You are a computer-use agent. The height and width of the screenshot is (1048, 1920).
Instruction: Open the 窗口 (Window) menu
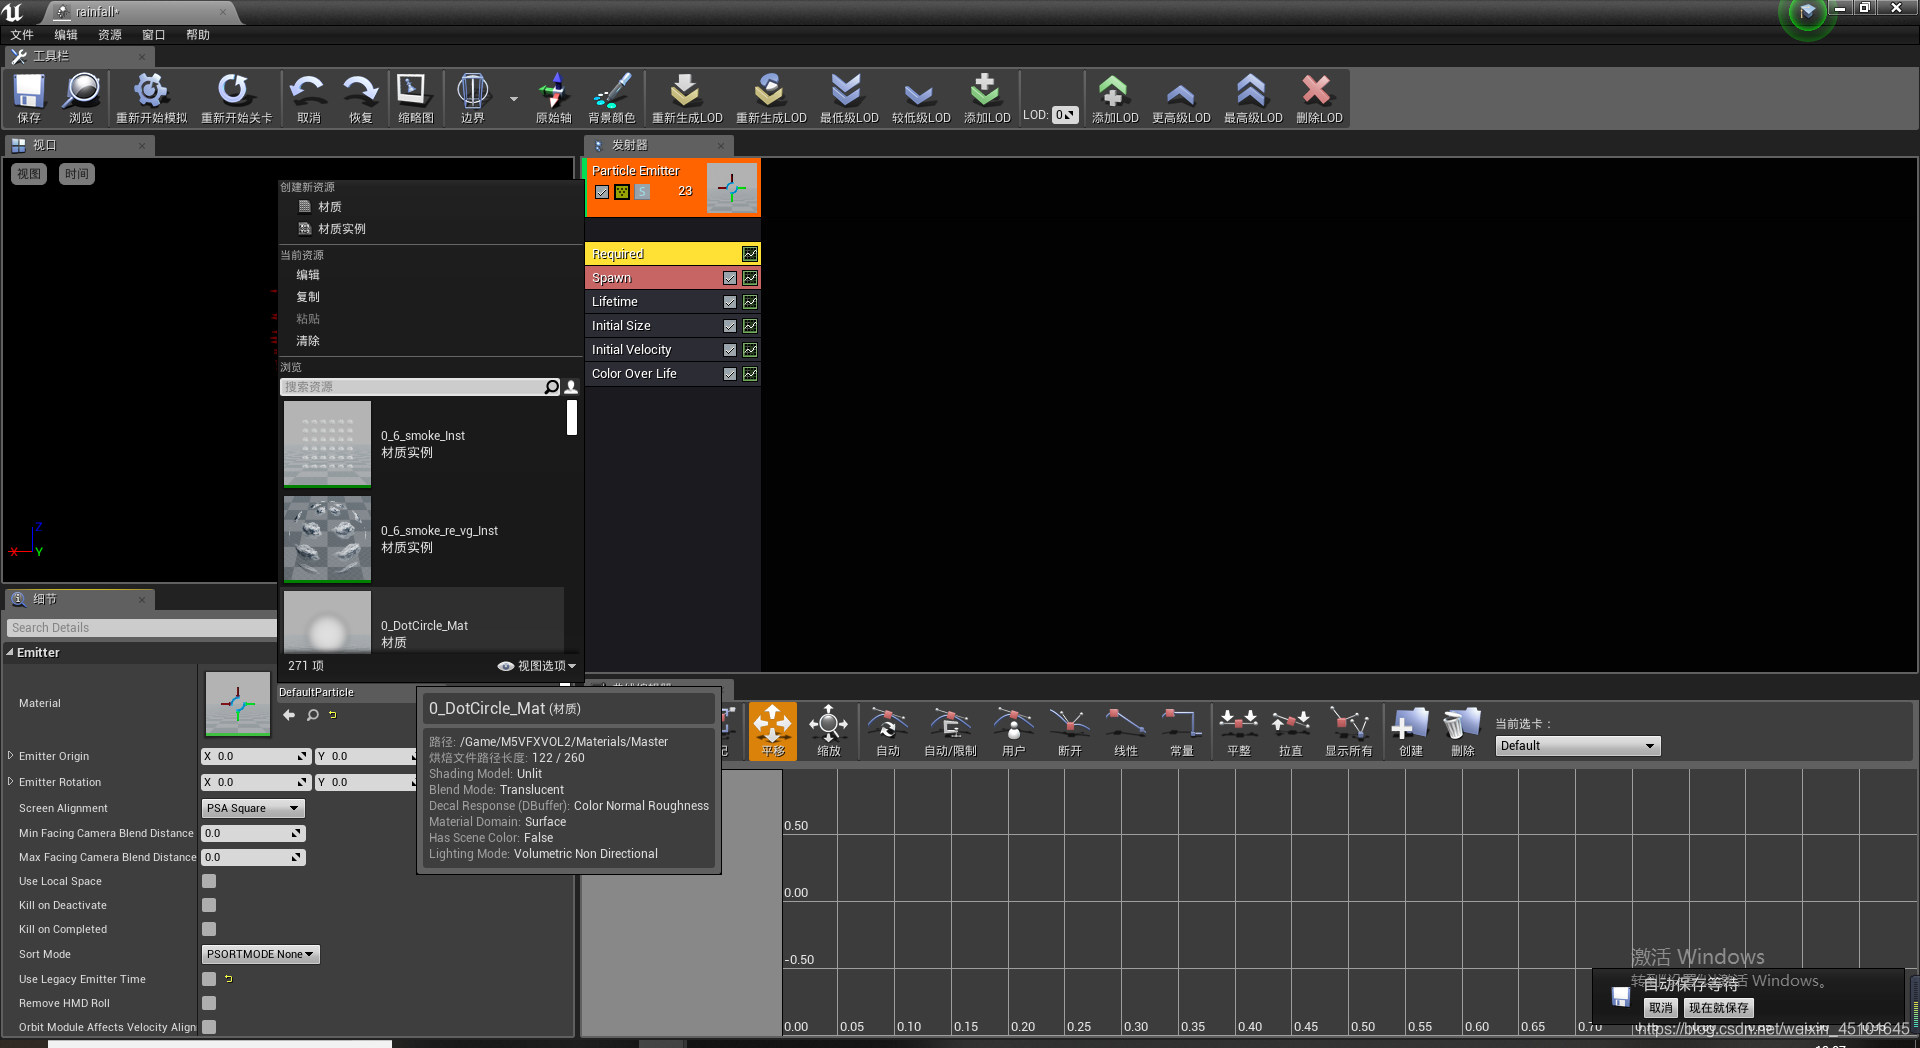[154, 35]
